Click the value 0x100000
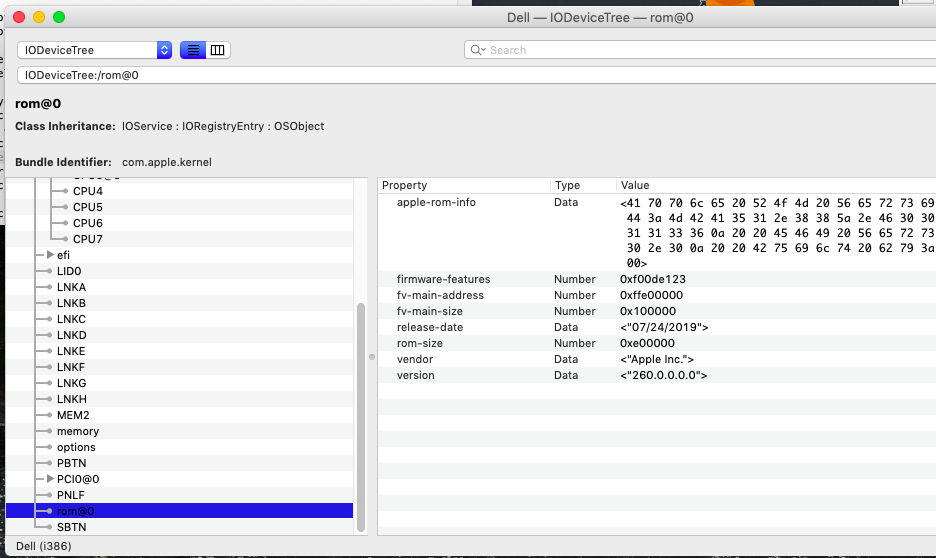The image size is (936, 558). pos(648,312)
